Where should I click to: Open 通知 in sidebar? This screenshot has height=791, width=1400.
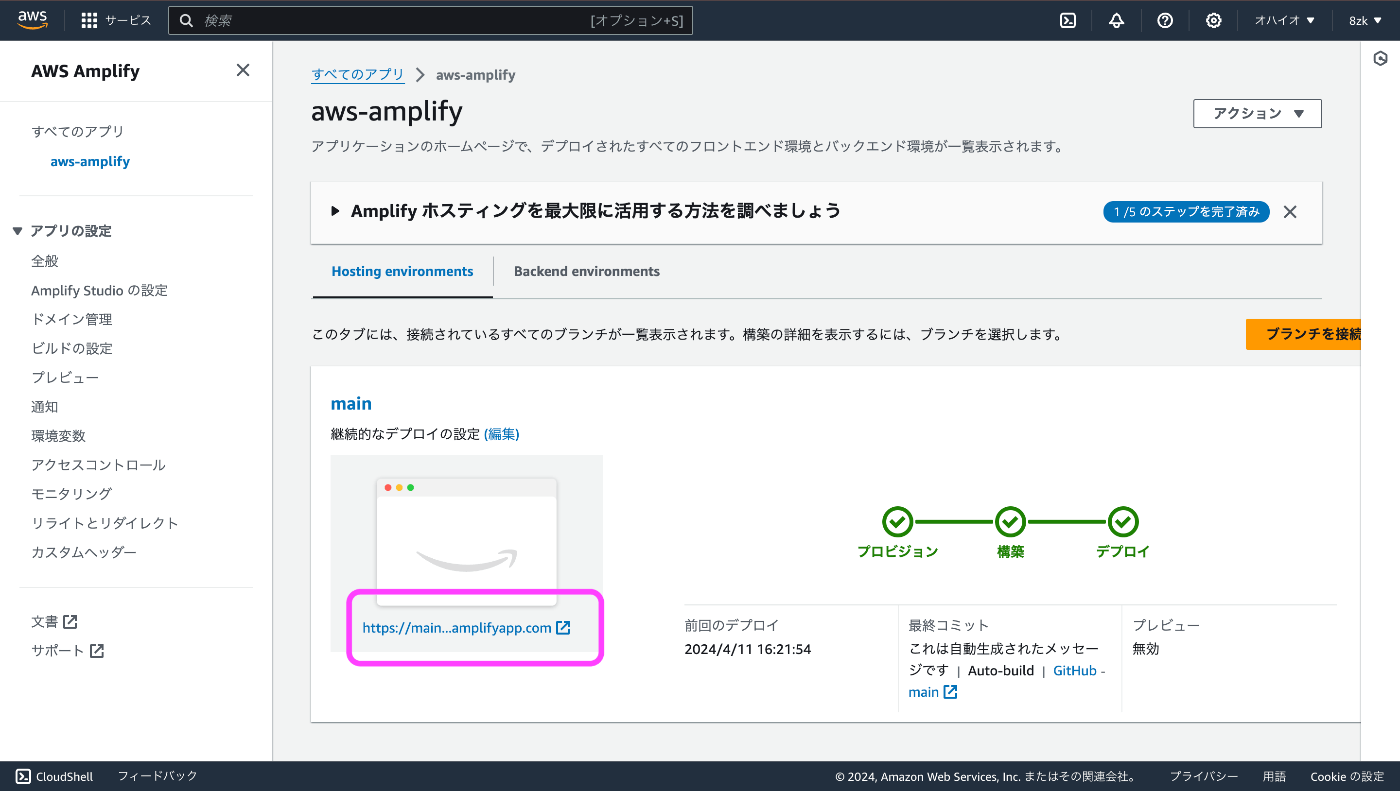45,406
